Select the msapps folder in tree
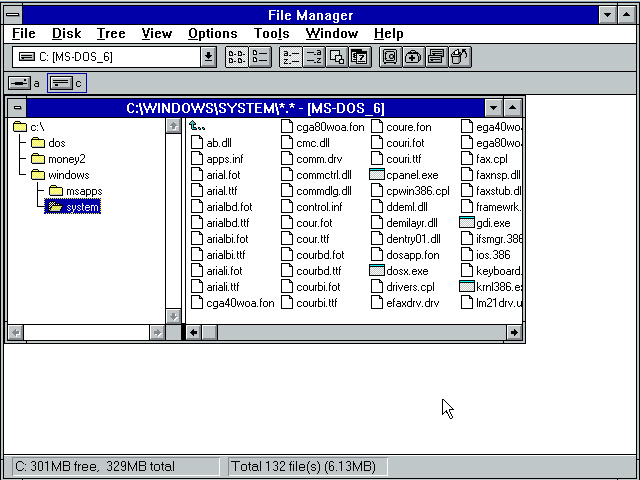Viewport: 640px width, 480px height. pos(76,191)
